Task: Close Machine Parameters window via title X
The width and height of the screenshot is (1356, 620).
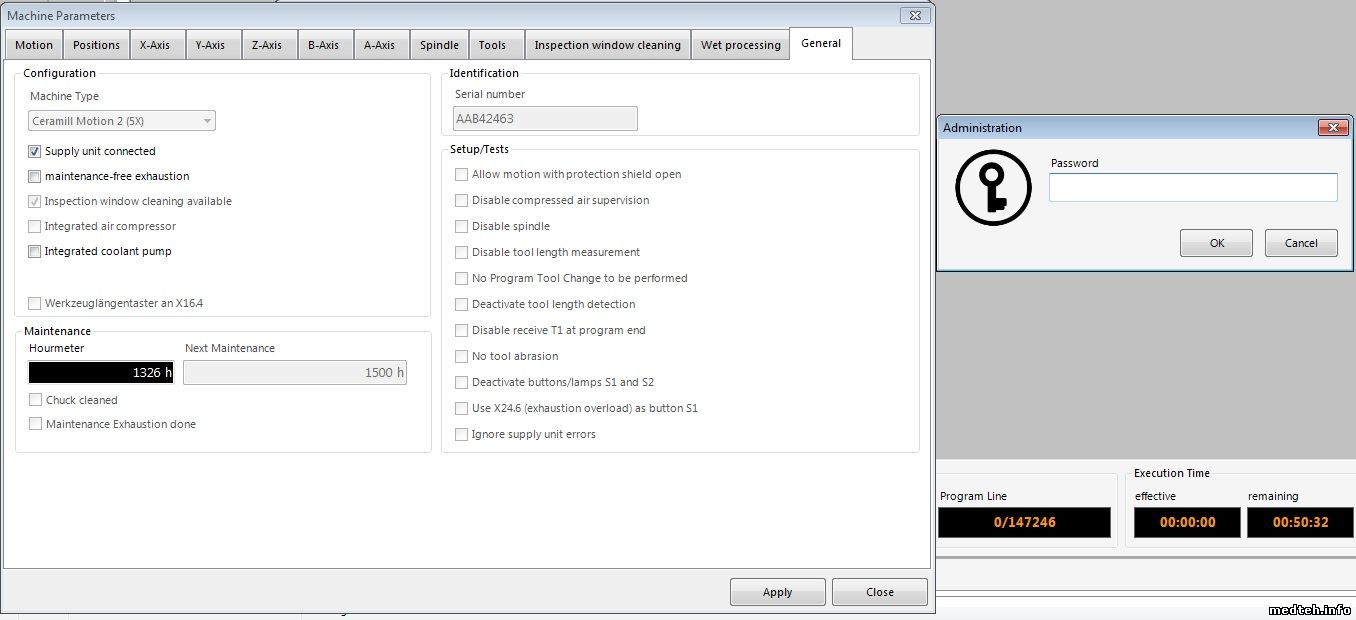Action: (915, 15)
